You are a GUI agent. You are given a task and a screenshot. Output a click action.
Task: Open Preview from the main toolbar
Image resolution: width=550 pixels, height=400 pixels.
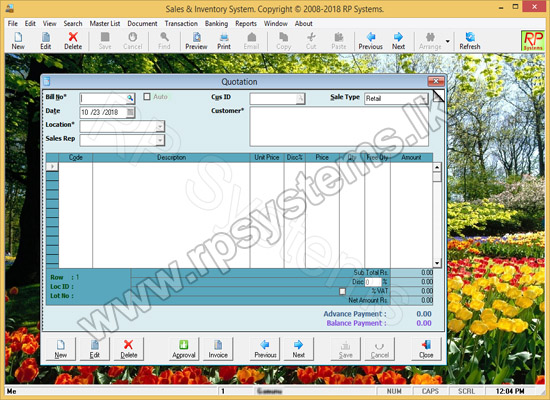196,37
